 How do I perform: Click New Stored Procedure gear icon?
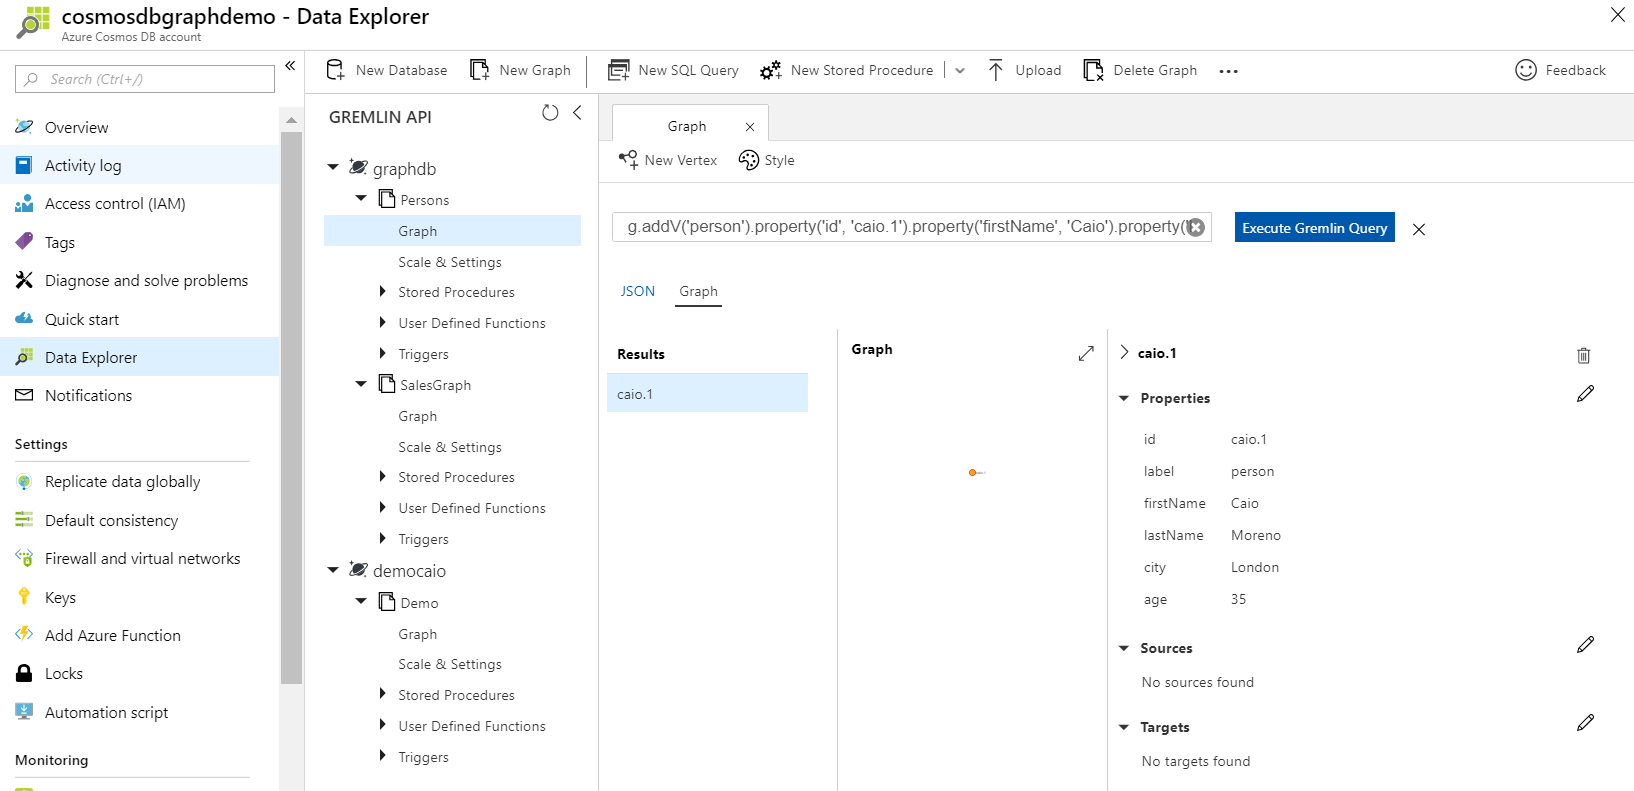770,70
